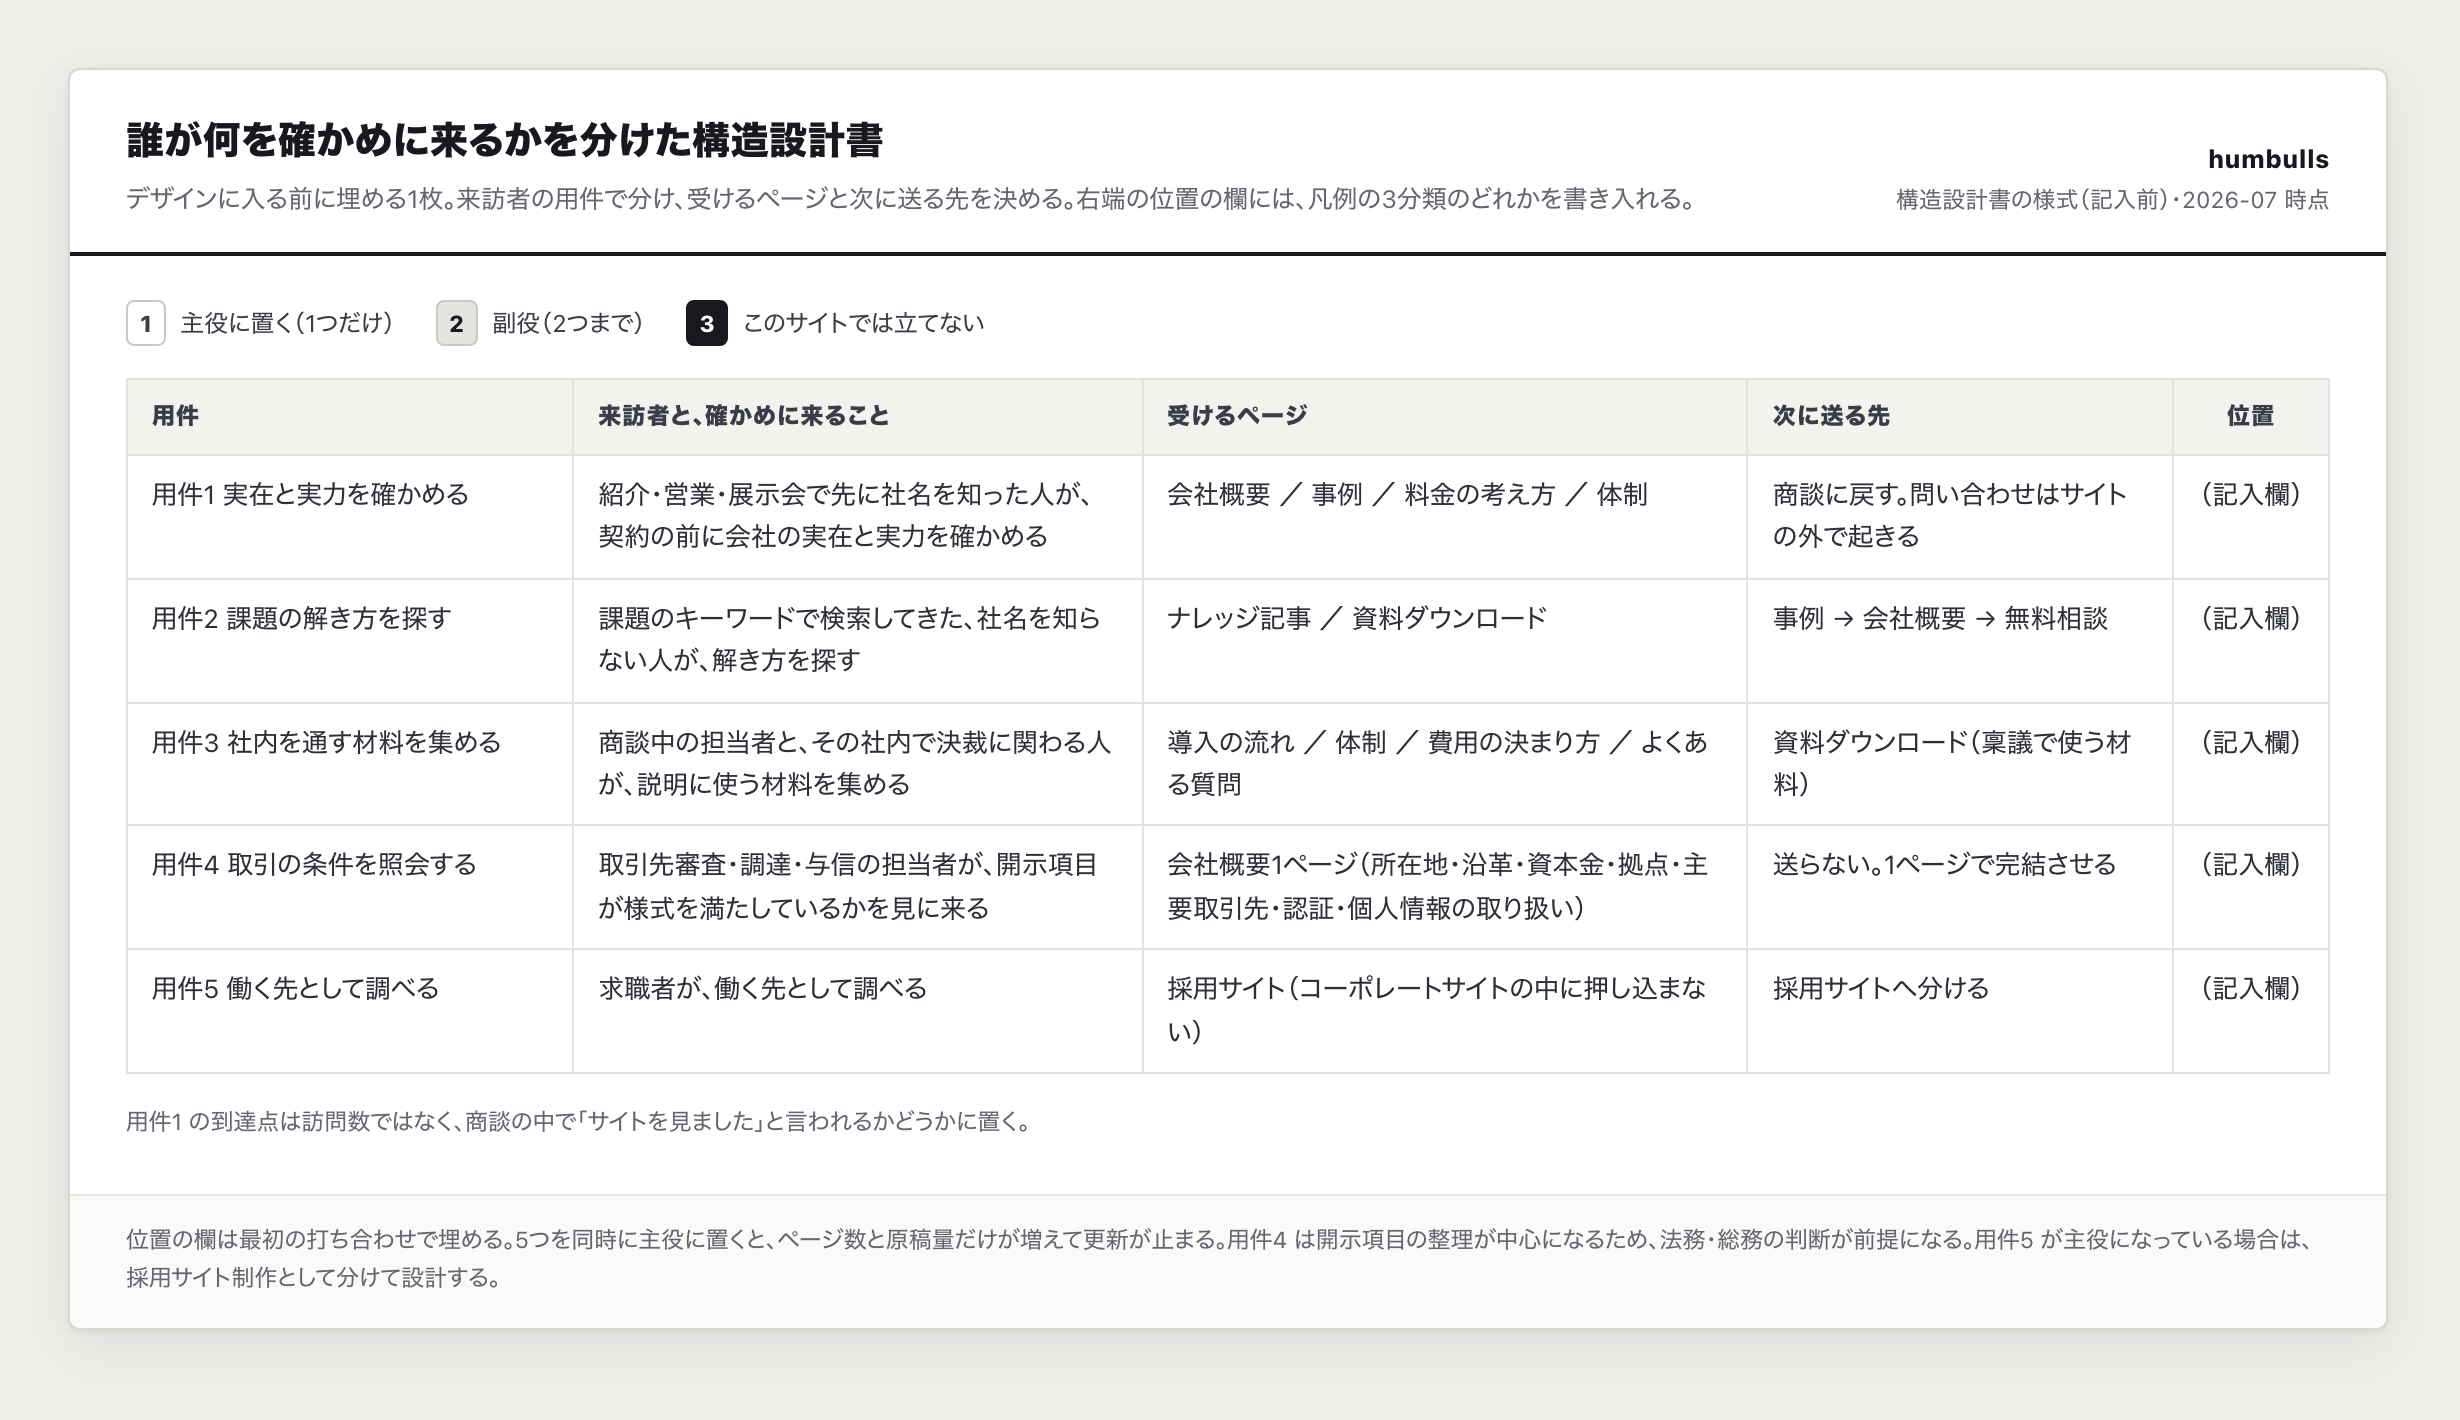Click the text 構造設計書の様式(記入前)・2026-07 時点
Image resolution: width=2460 pixels, height=1420 pixels.
pos(2112,200)
